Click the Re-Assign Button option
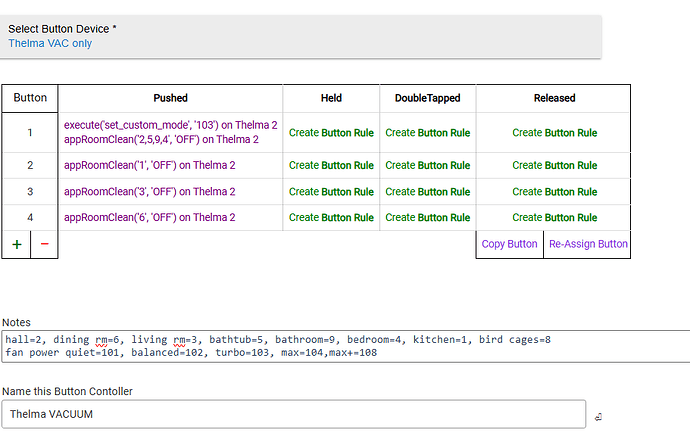690x436 pixels. 588,244
